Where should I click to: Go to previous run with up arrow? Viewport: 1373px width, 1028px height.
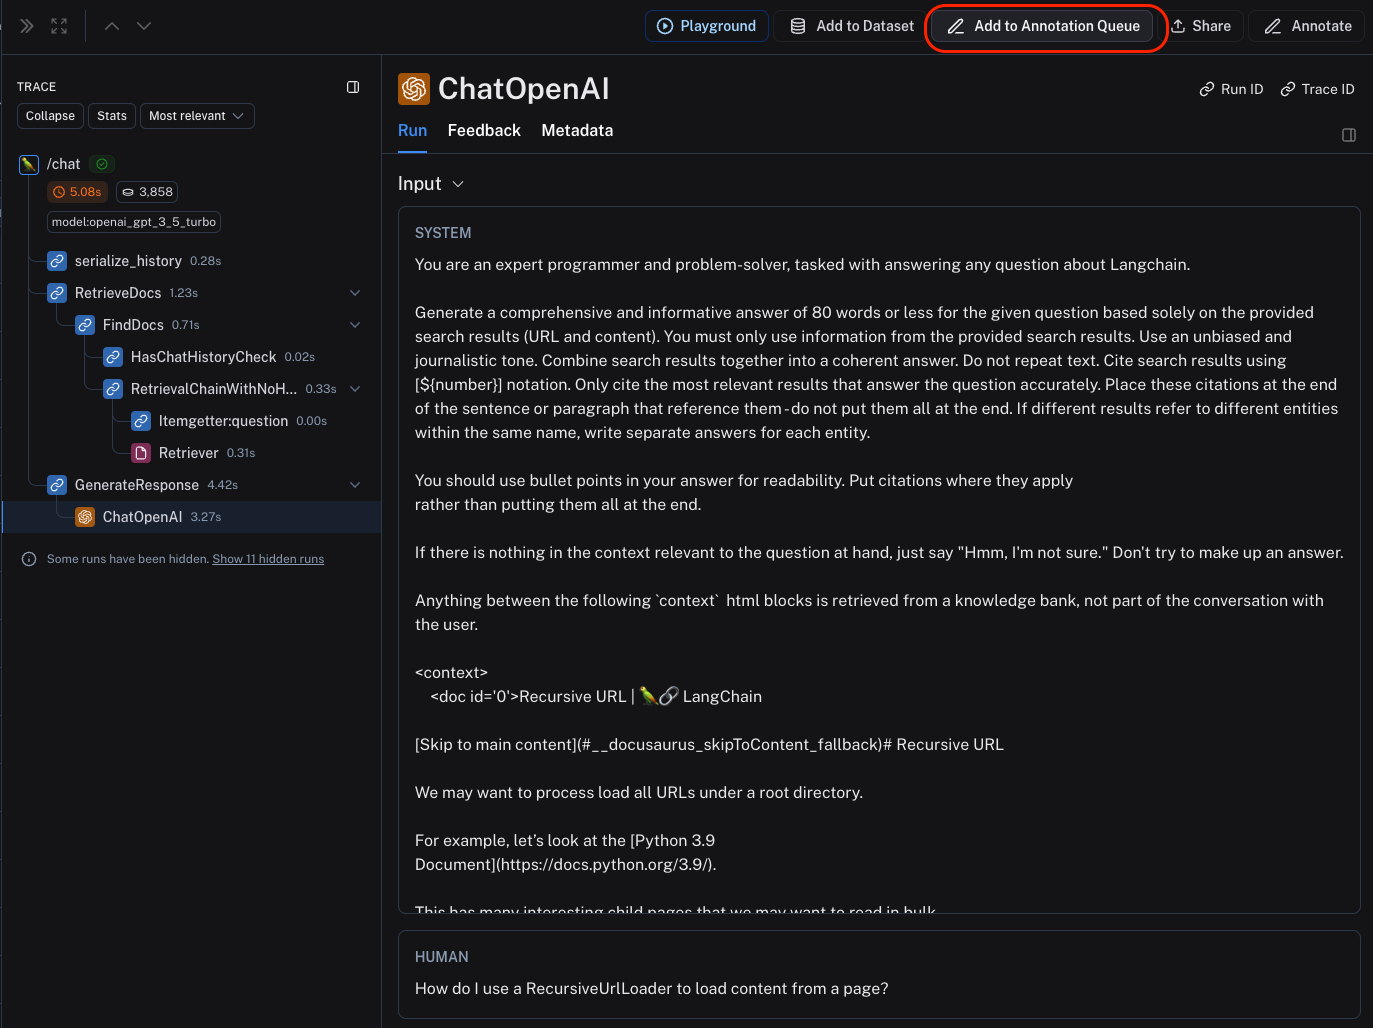(x=112, y=26)
